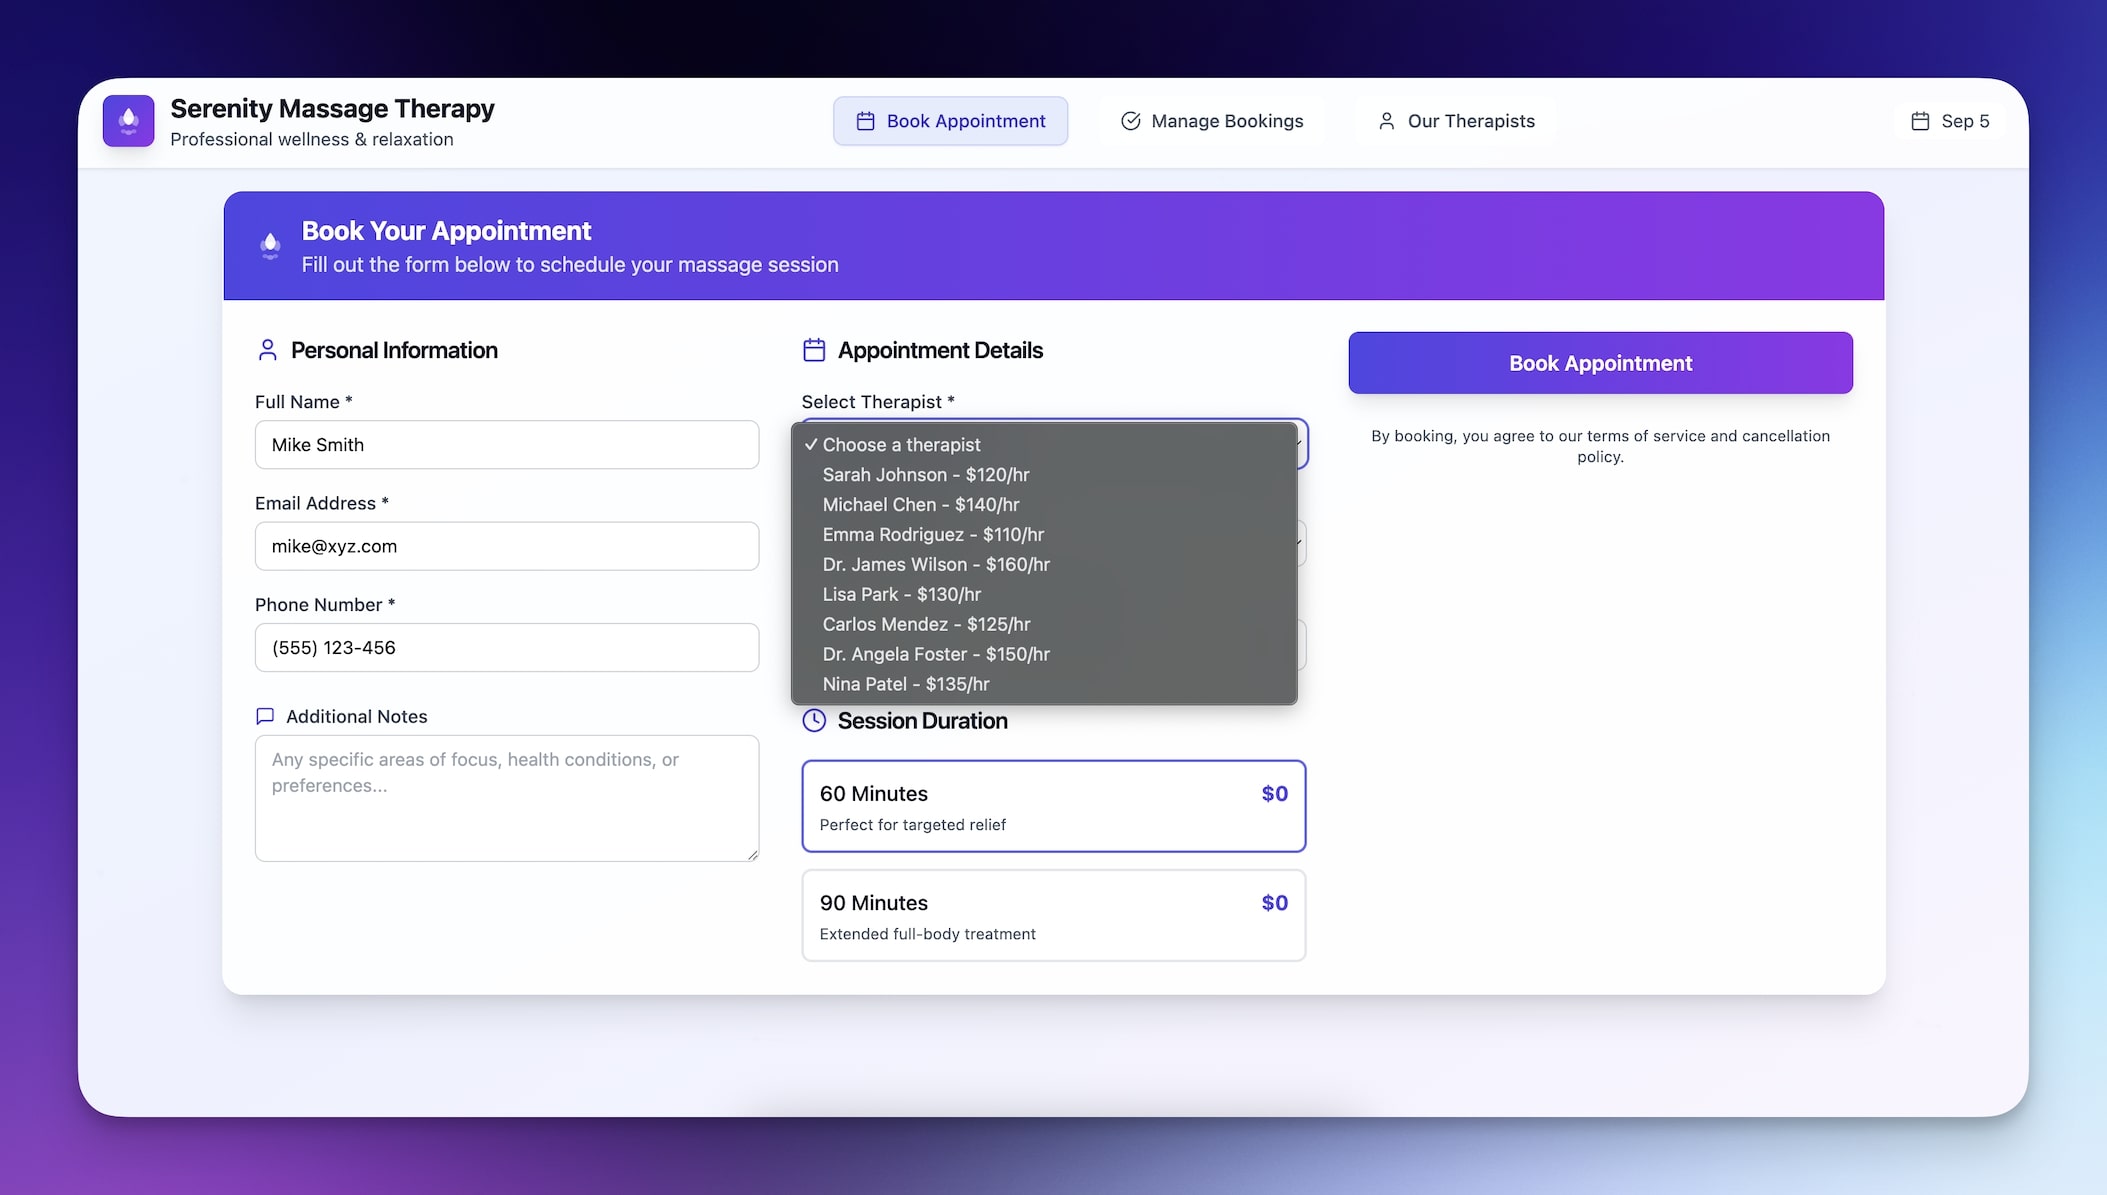Click the Serenity lotus logo icon
This screenshot has height=1195, width=2107.
coord(128,121)
